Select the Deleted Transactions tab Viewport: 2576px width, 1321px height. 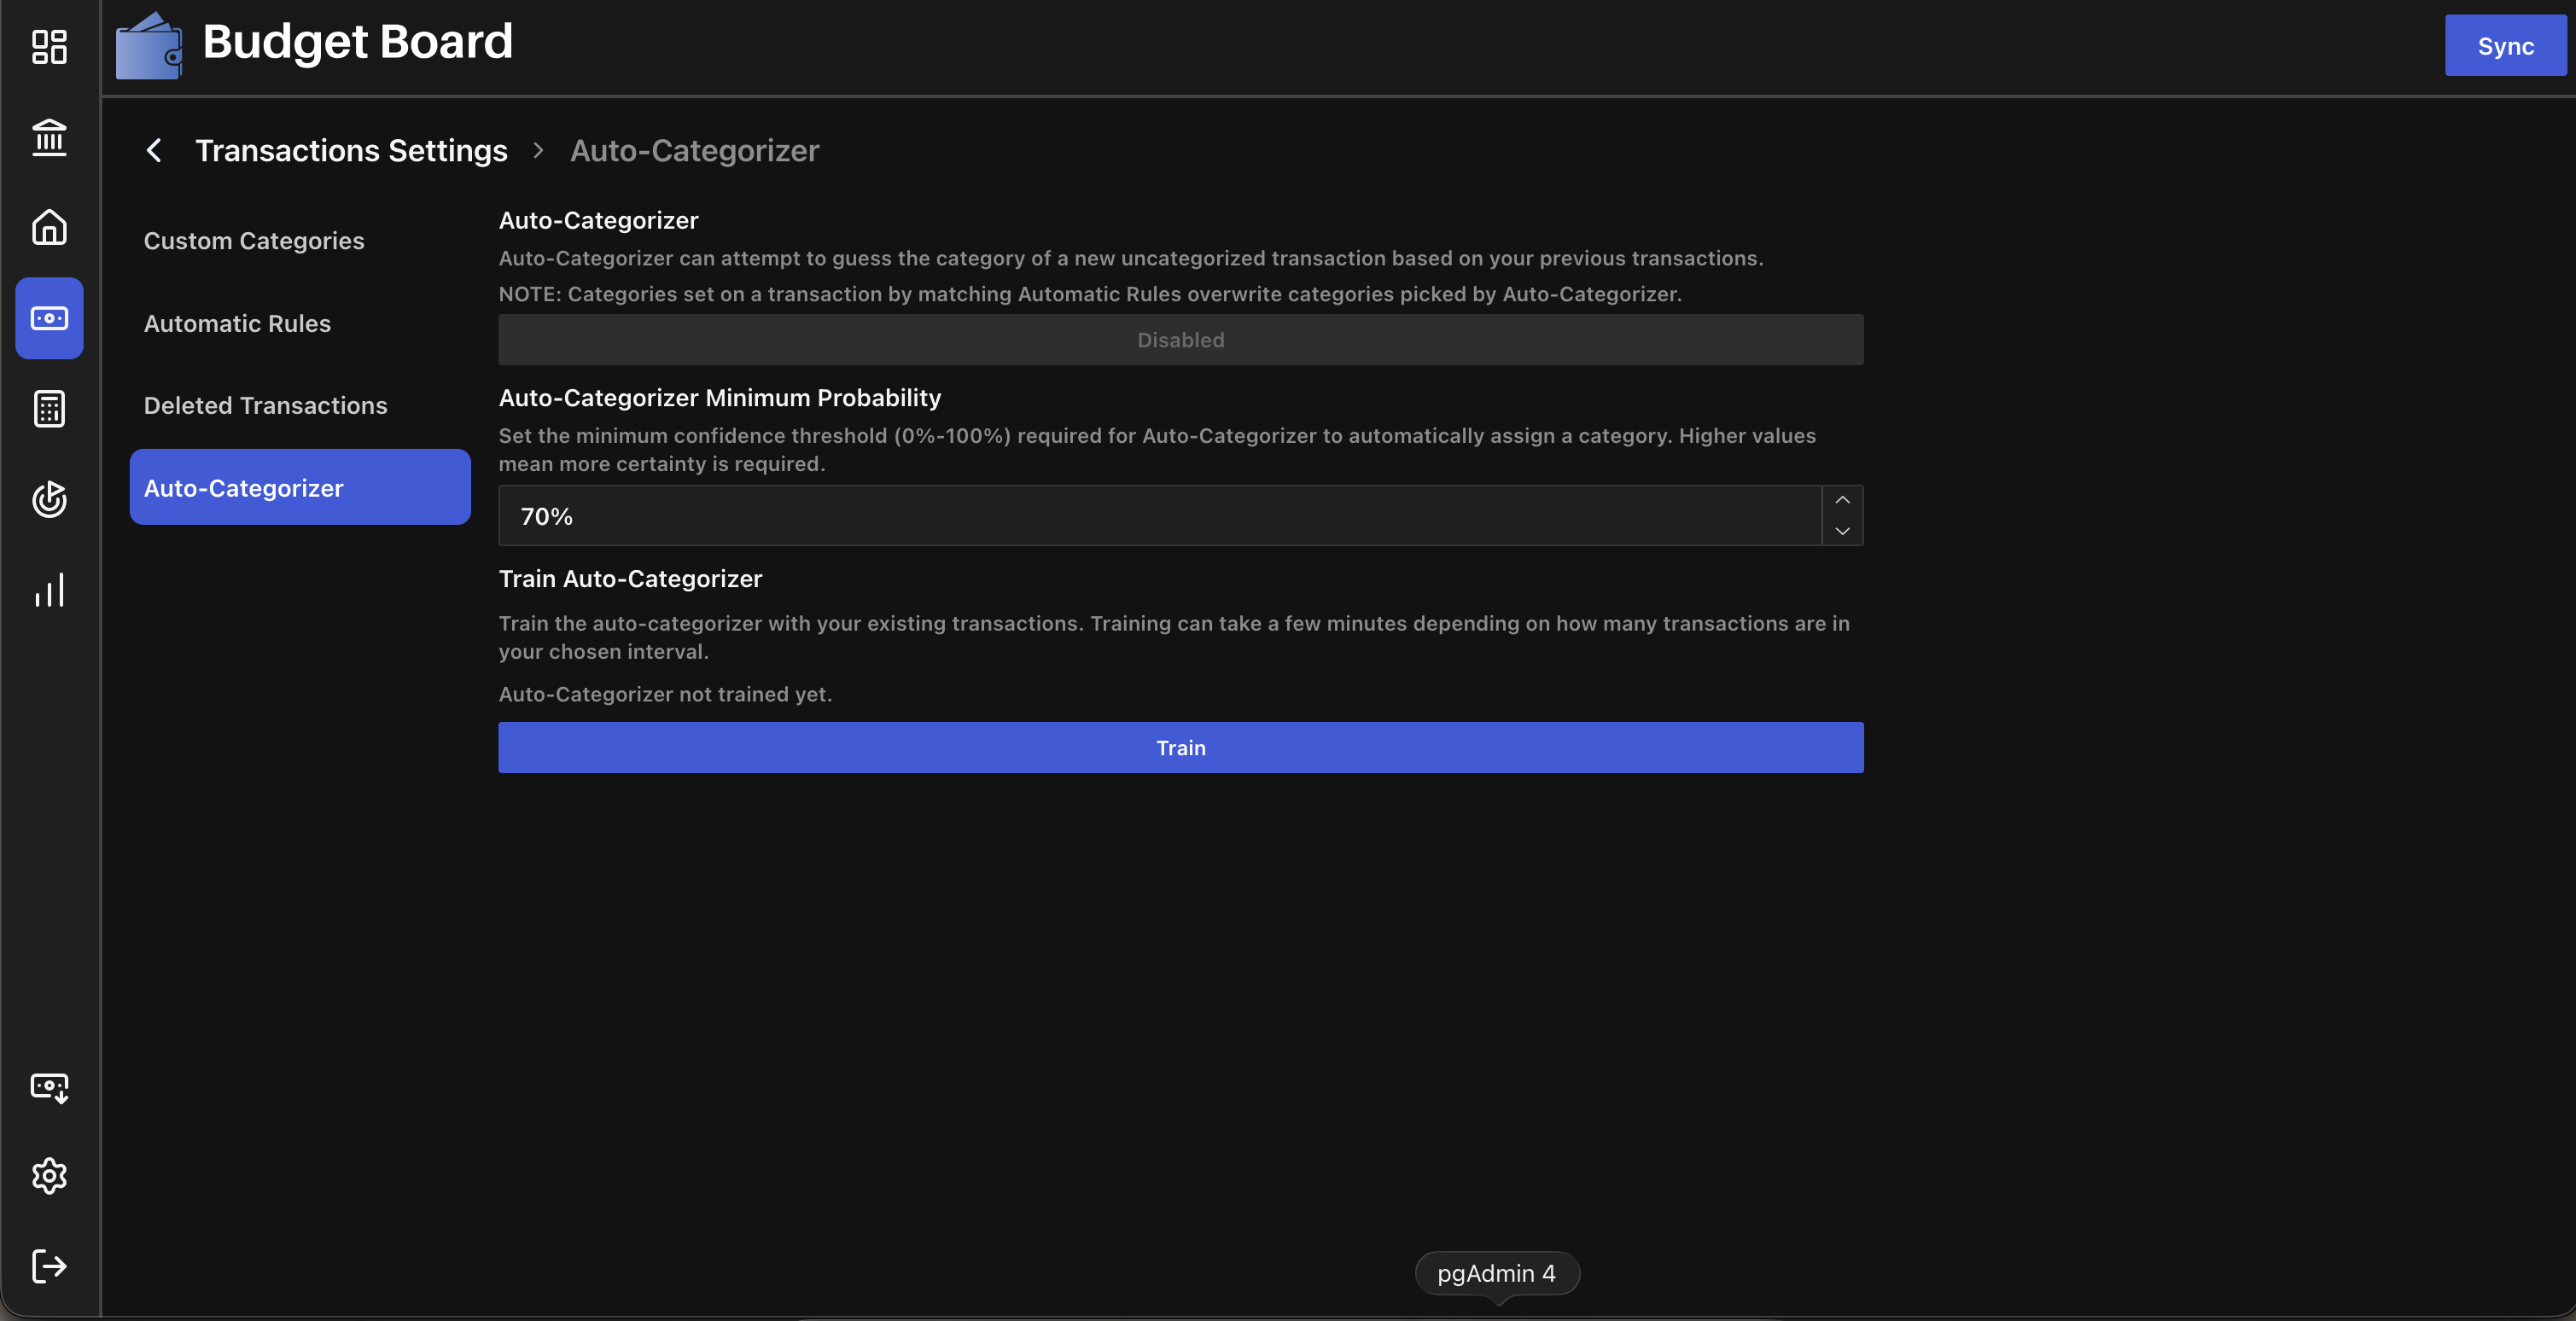(x=300, y=405)
